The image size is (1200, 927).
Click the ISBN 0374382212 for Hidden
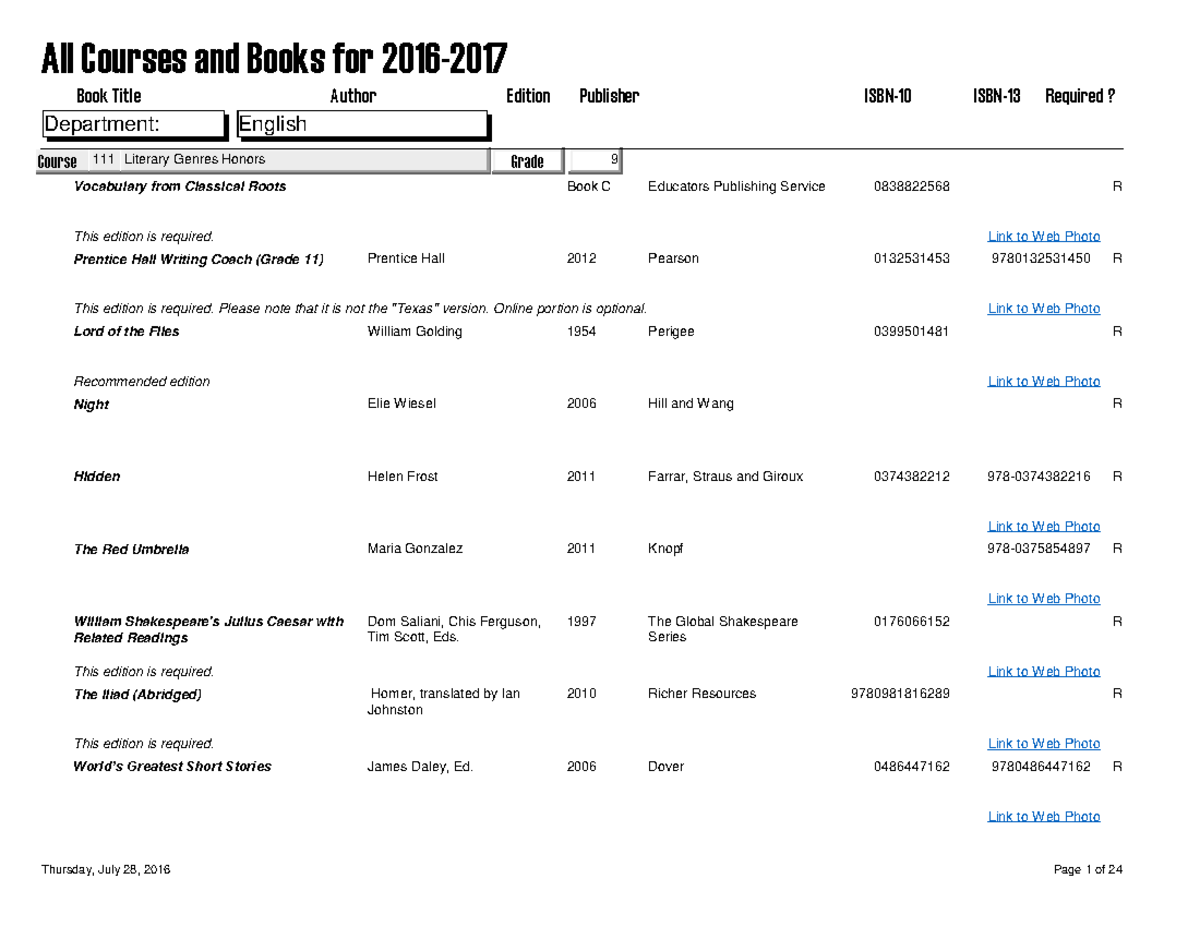[x=912, y=476]
